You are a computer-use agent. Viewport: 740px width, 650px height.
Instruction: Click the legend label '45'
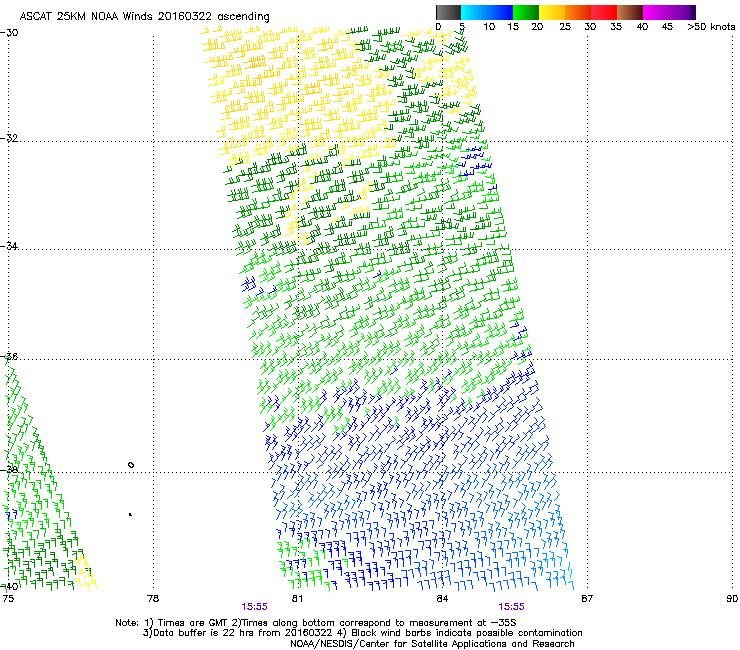click(x=667, y=27)
